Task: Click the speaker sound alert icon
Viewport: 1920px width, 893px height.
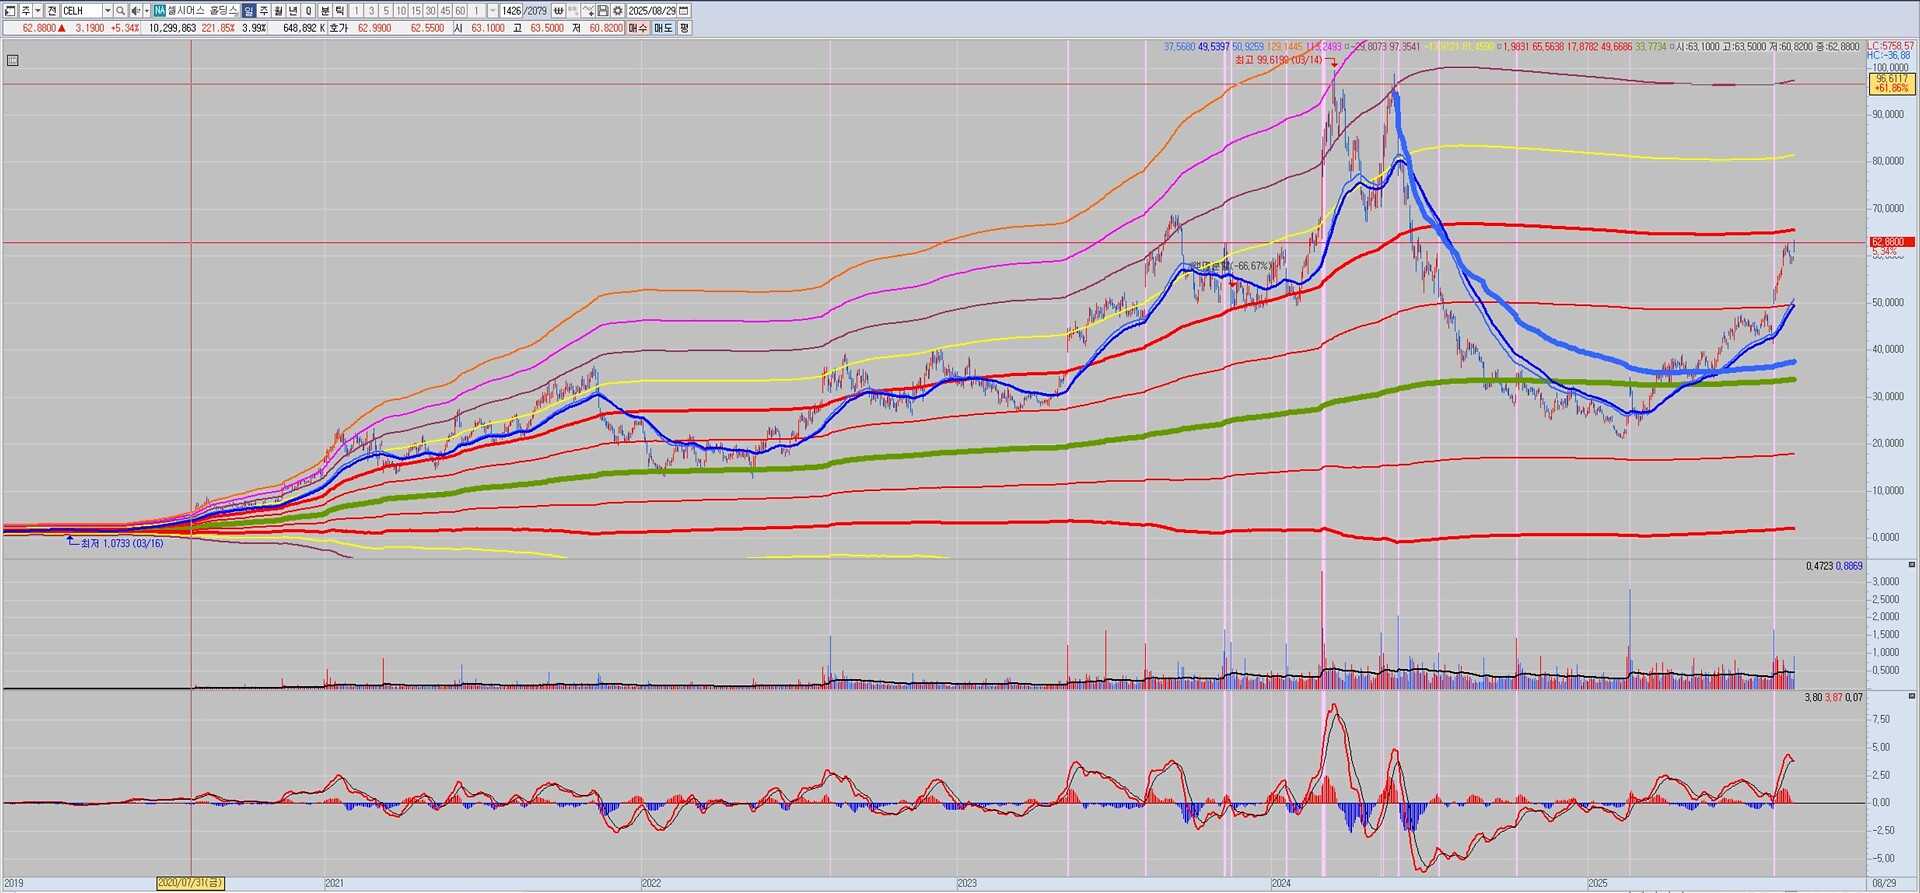Action: tap(135, 11)
